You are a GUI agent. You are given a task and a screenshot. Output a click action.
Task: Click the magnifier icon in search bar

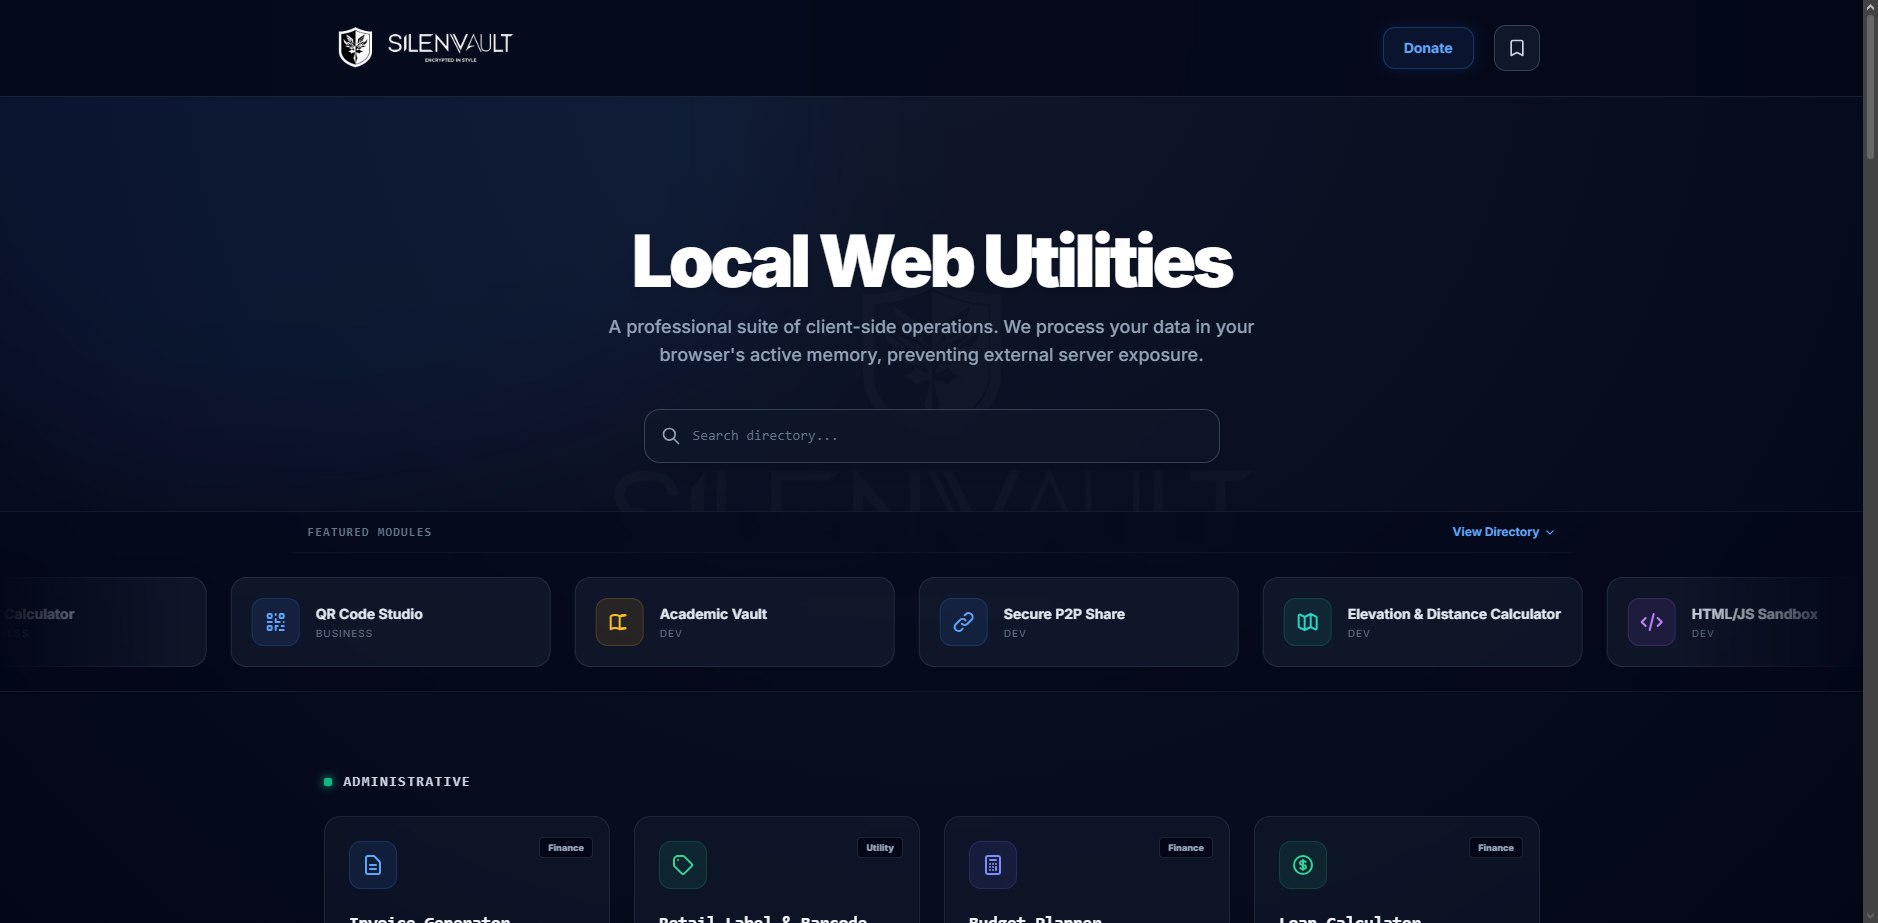tap(671, 436)
